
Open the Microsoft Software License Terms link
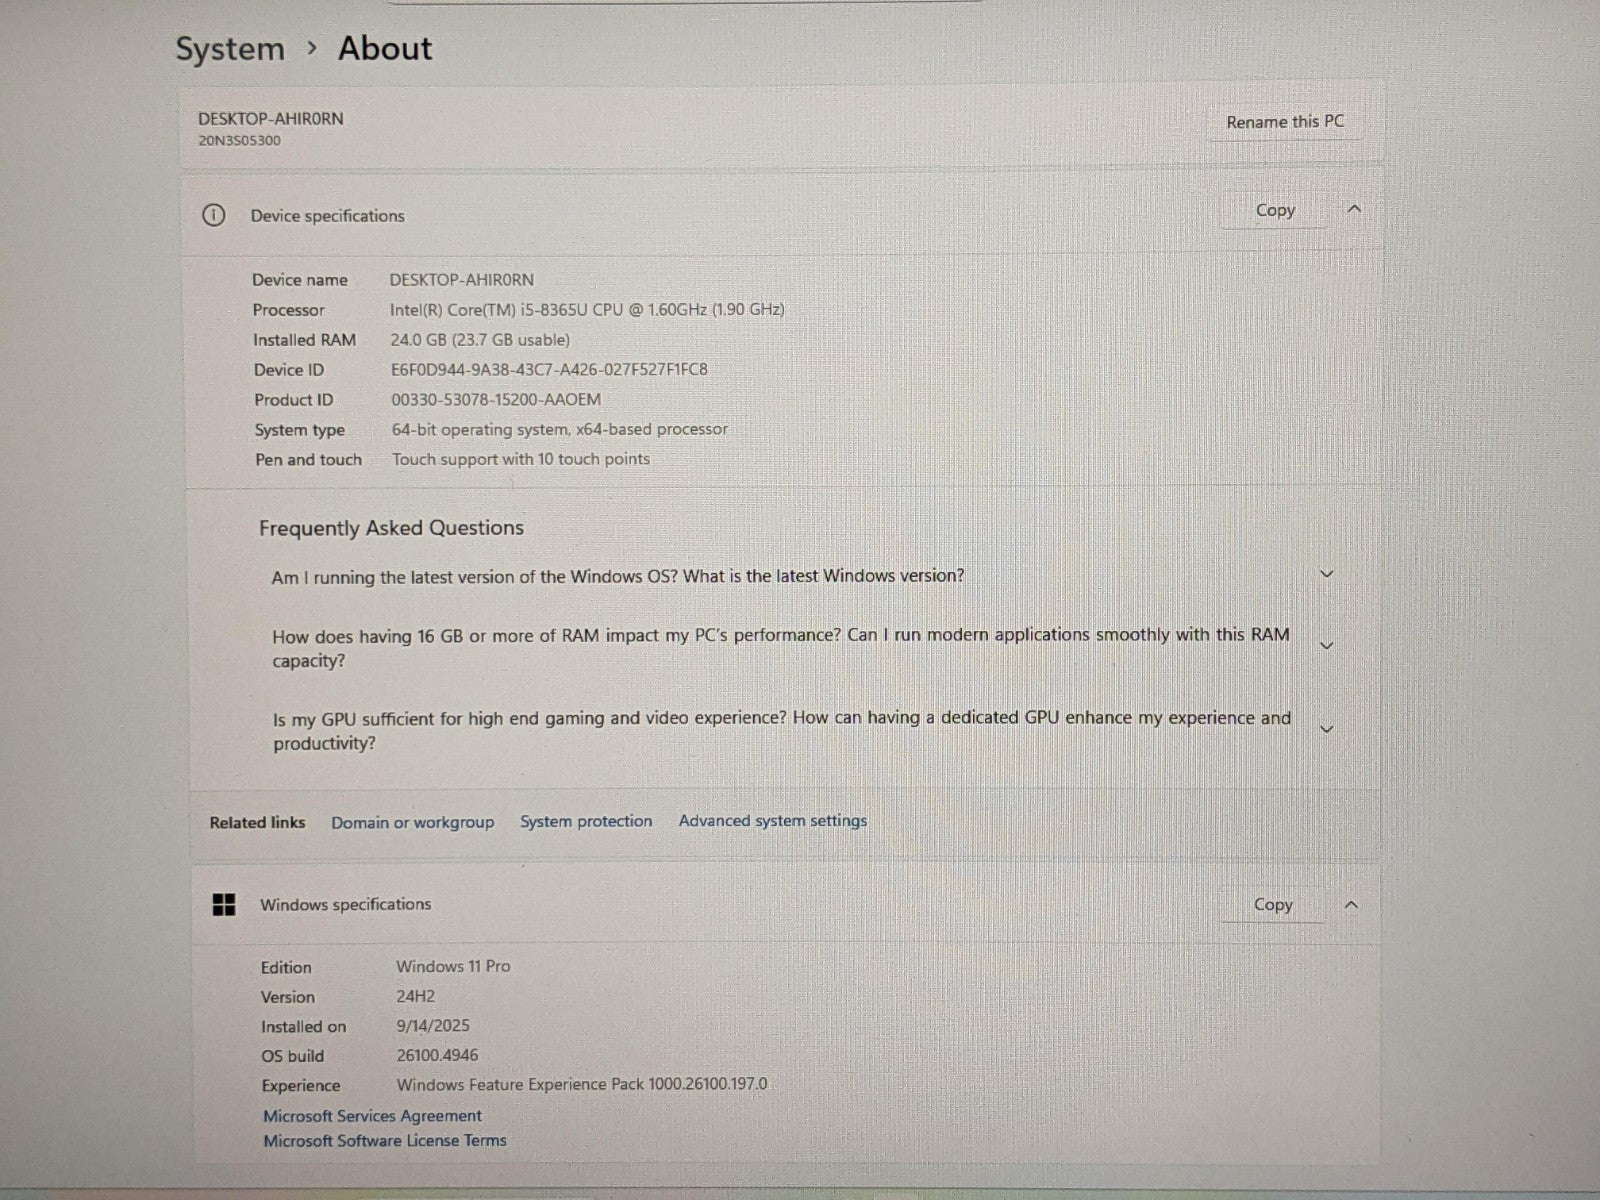(x=385, y=1140)
